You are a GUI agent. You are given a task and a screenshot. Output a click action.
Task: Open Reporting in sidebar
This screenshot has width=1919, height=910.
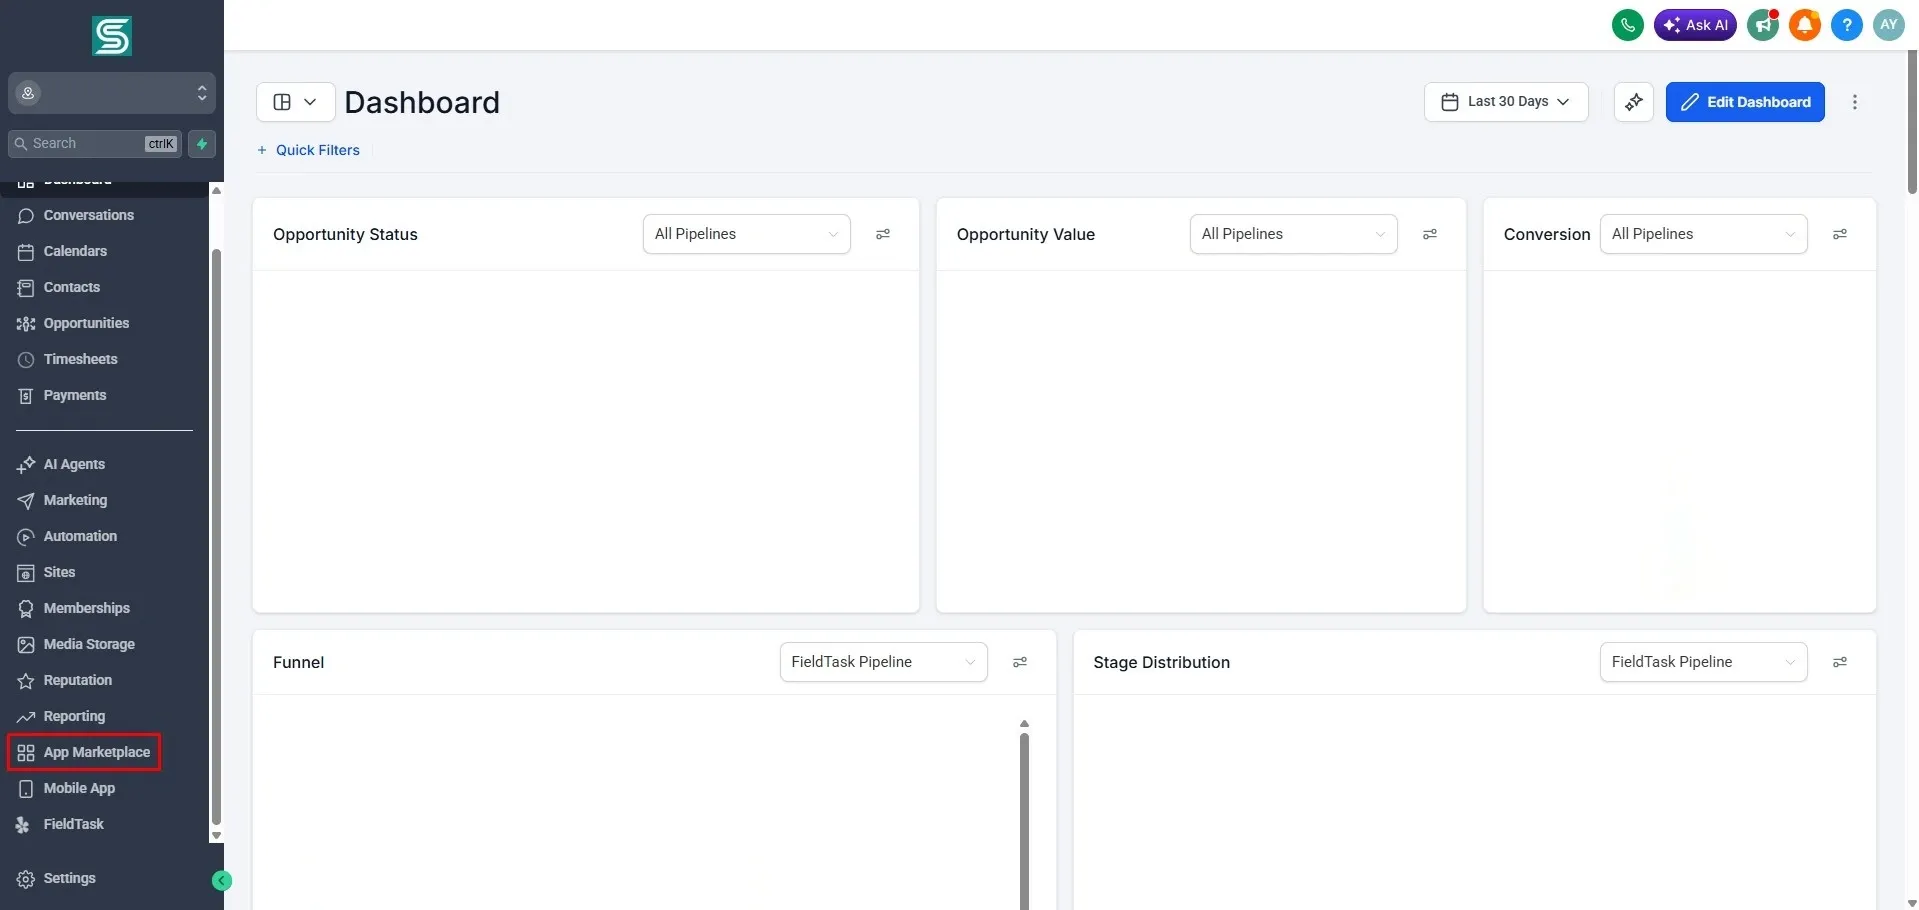74,717
